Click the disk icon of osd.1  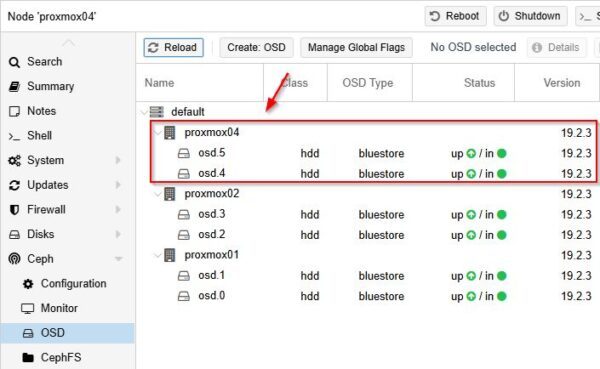point(184,276)
